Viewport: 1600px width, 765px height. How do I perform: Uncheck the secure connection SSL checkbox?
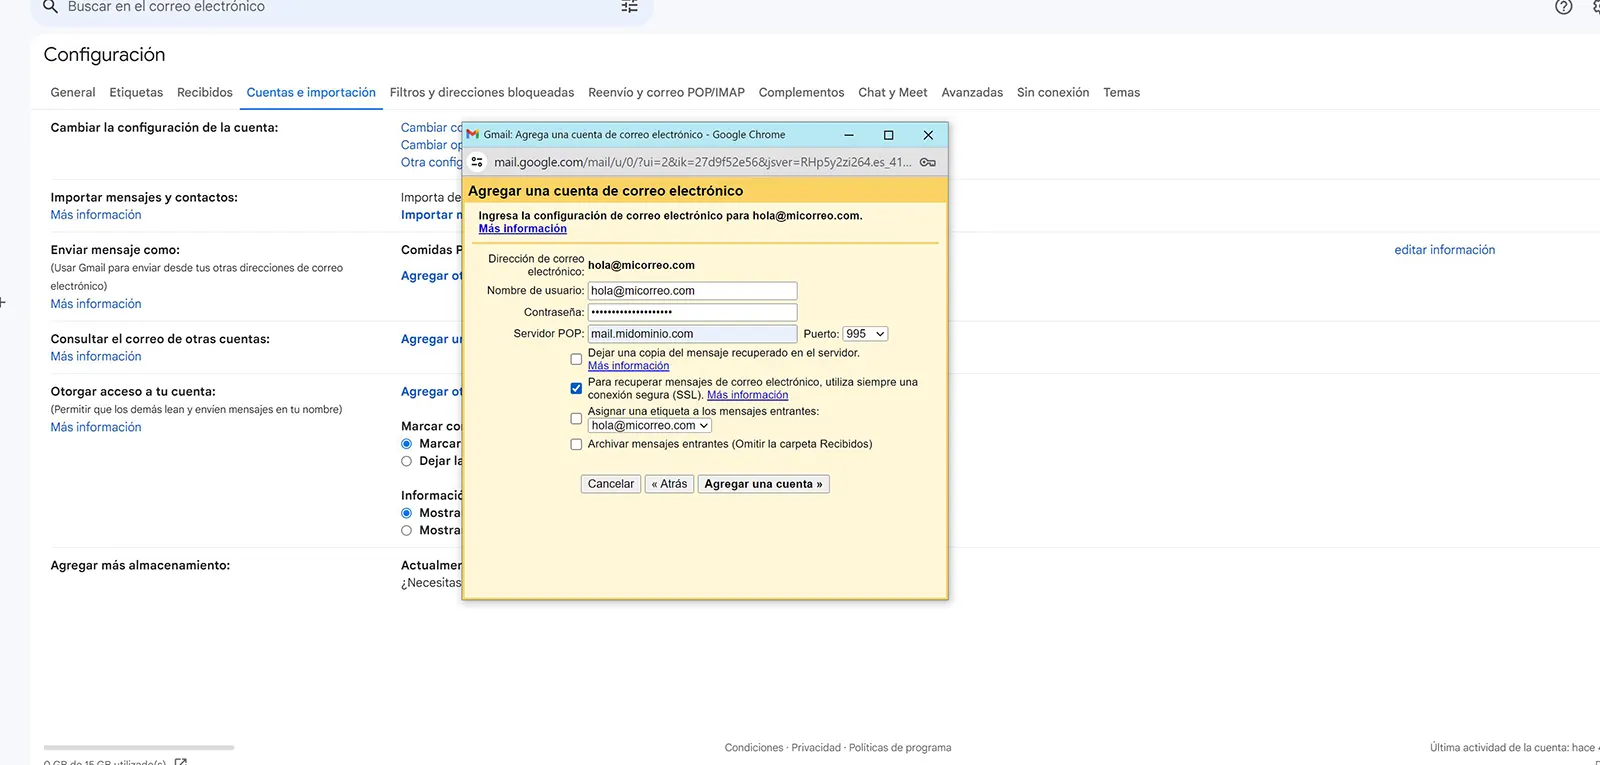[x=576, y=388]
